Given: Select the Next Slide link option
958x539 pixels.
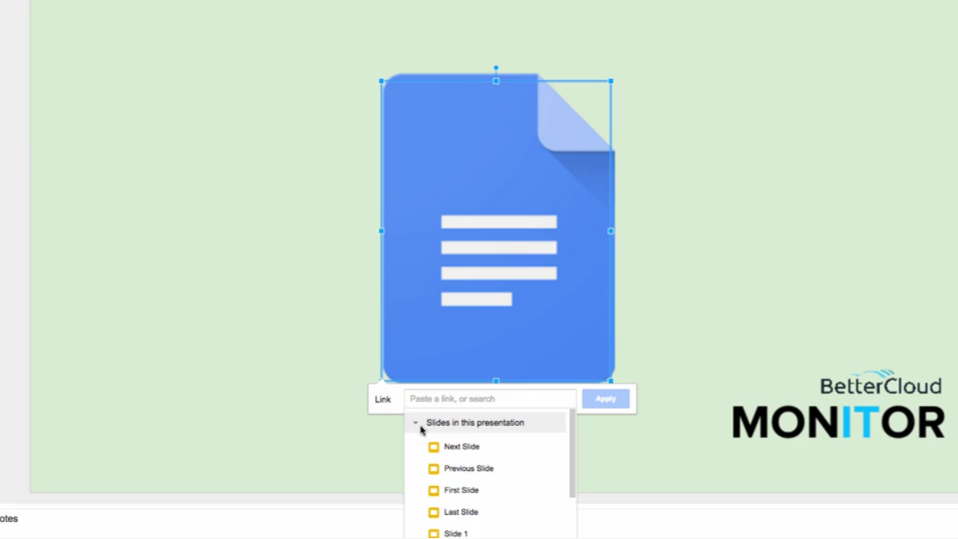Looking at the screenshot, I should pos(461,447).
